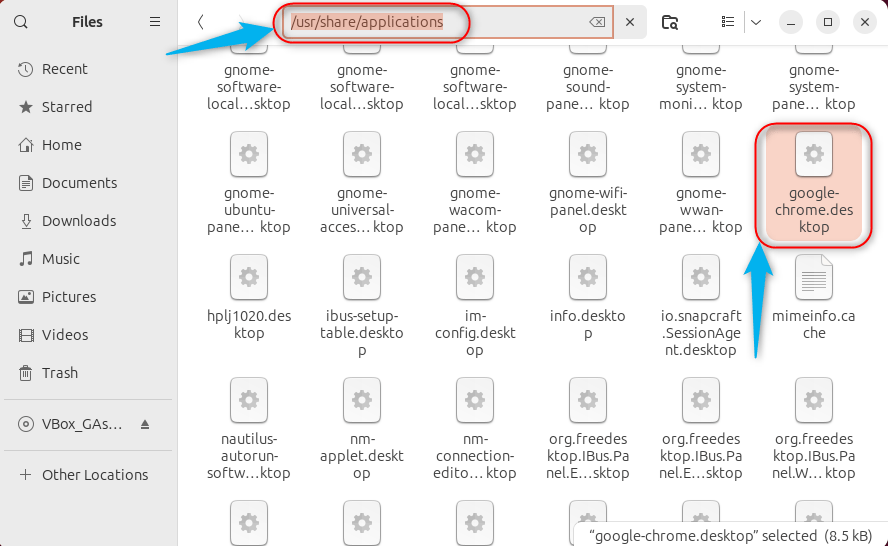Select mimeinfo.cache text file icon

click(814, 277)
